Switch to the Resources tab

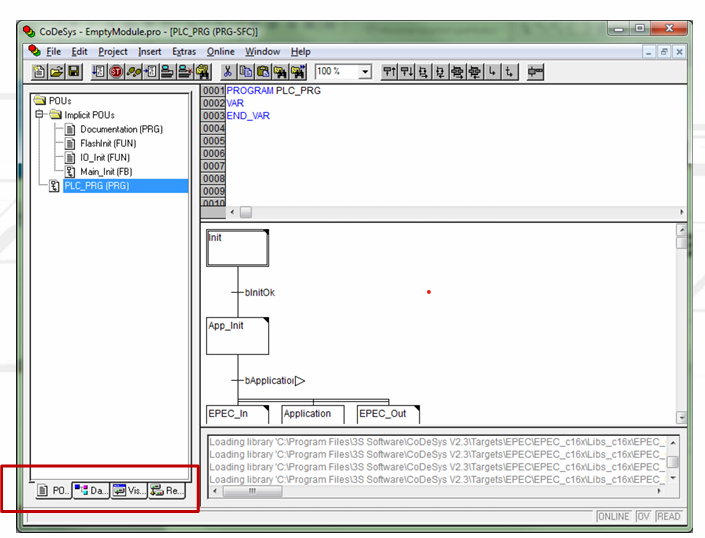[167, 490]
